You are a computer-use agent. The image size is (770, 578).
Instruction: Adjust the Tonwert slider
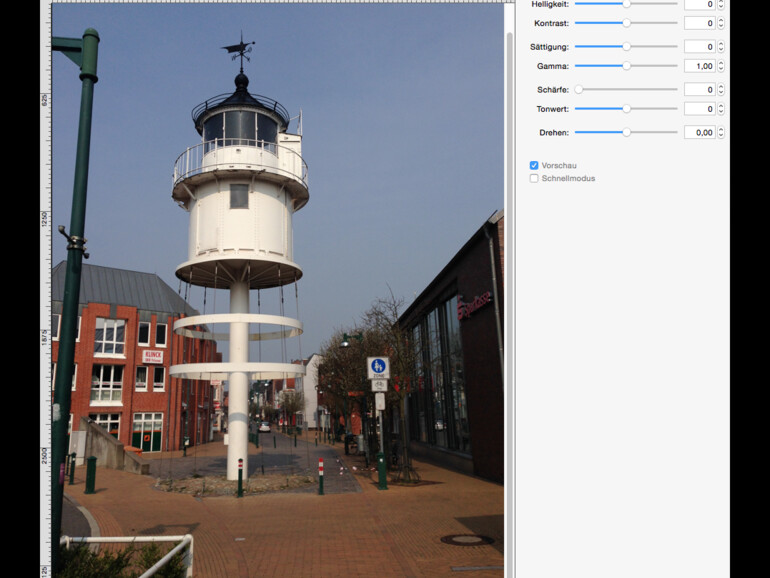click(x=626, y=109)
